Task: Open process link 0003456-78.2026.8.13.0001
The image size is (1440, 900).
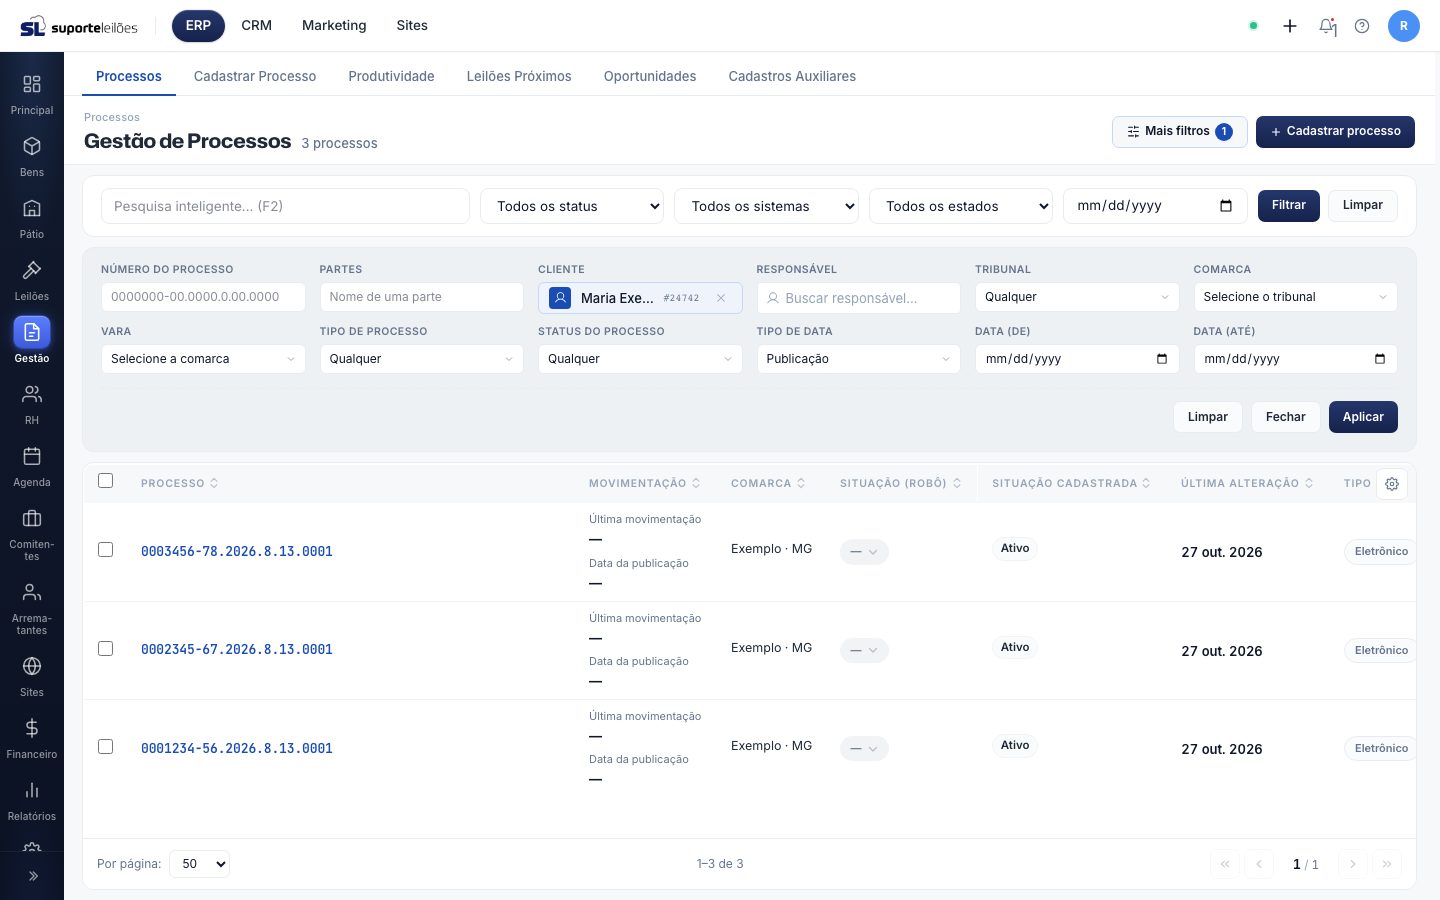Action: [237, 551]
